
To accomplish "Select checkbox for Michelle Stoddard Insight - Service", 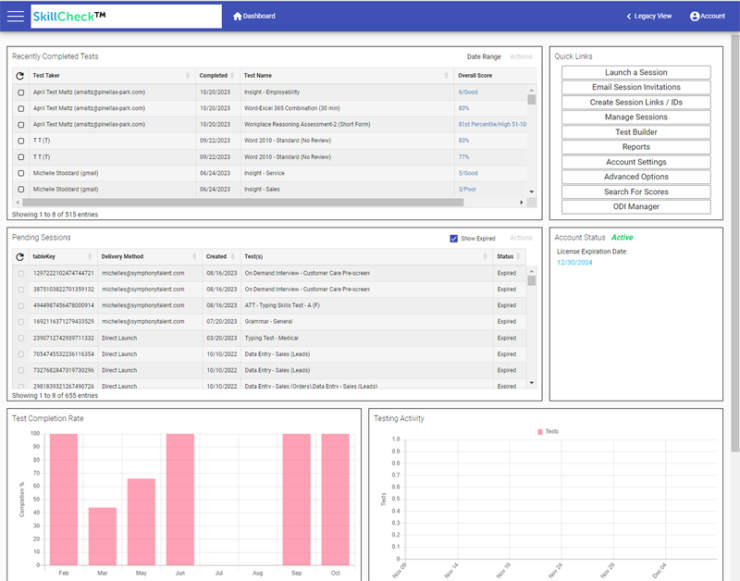I will [x=21, y=173].
